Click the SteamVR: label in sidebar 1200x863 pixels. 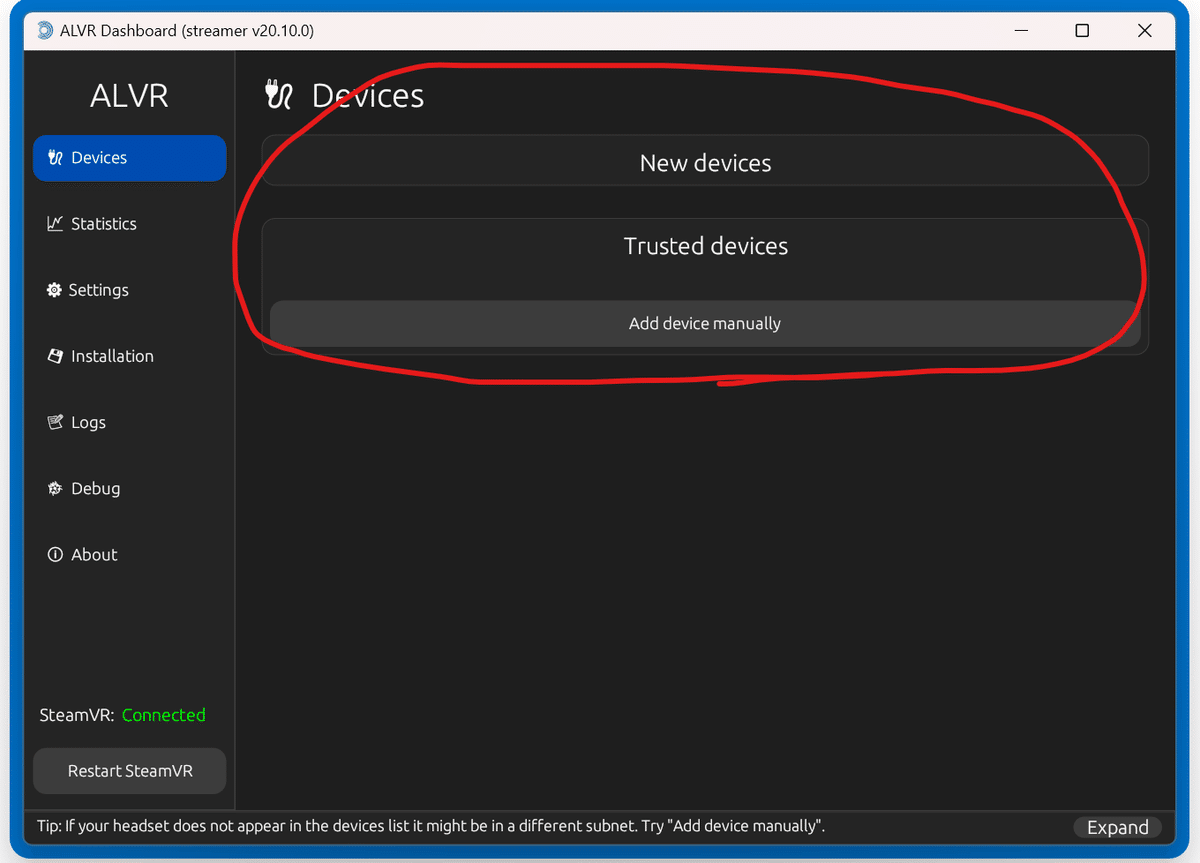coord(77,715)
